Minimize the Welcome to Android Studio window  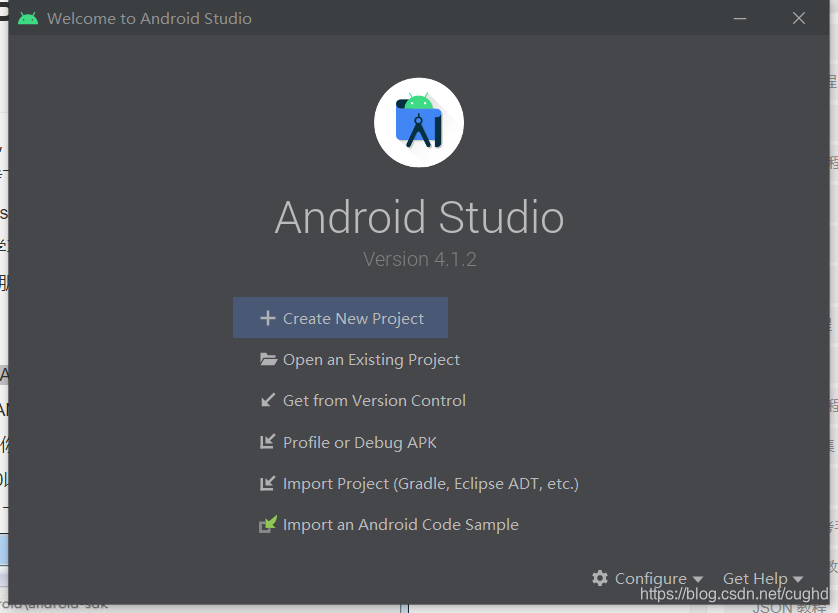click(740, 19)
